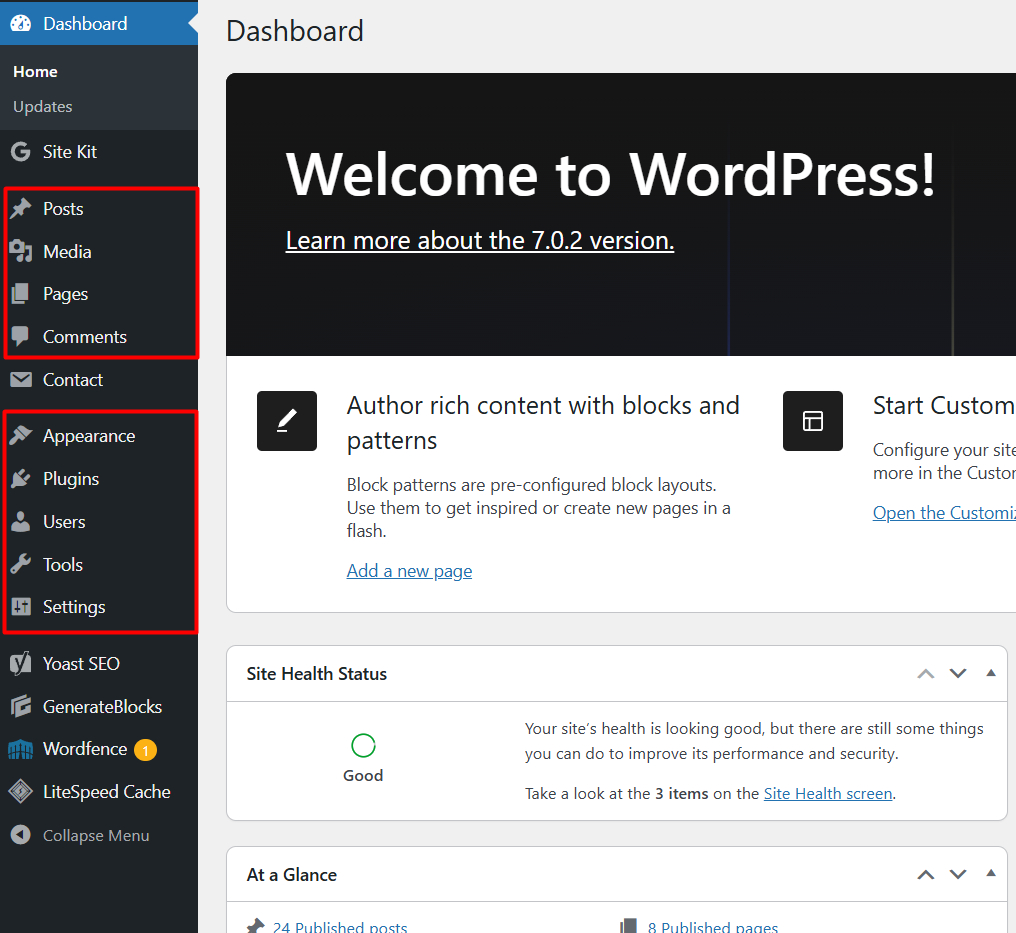Click the Yoast SEO icon
This screenshot has width=1016, height=933.
click(x=21, y=663)
